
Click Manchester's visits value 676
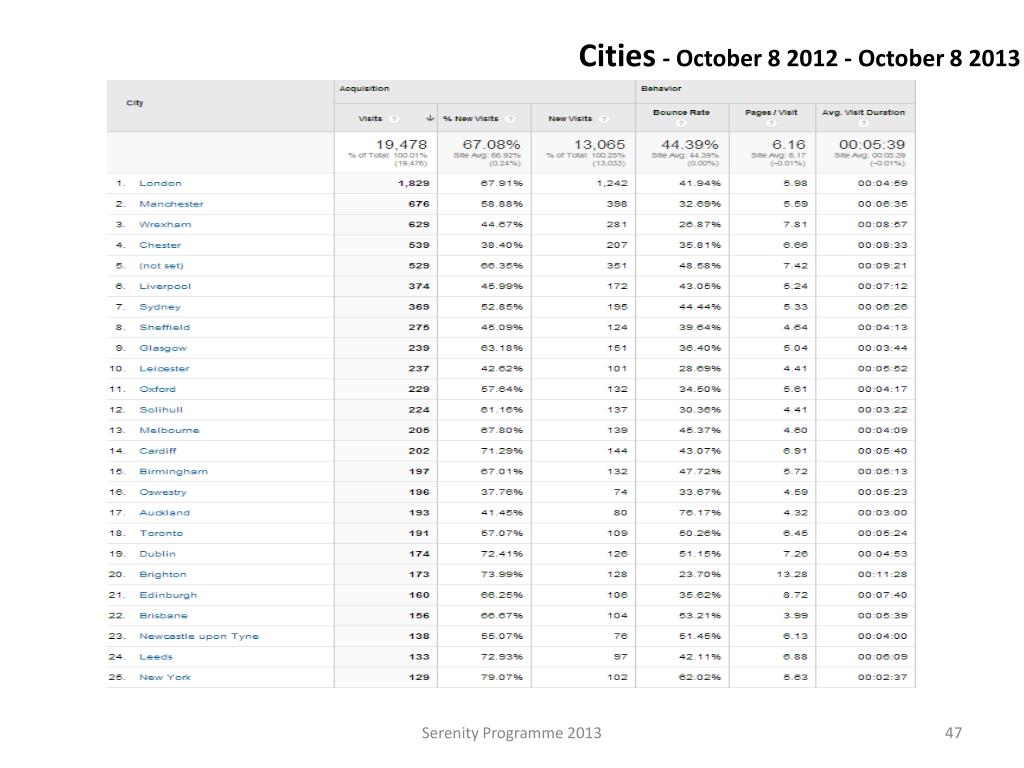point(419,204)
